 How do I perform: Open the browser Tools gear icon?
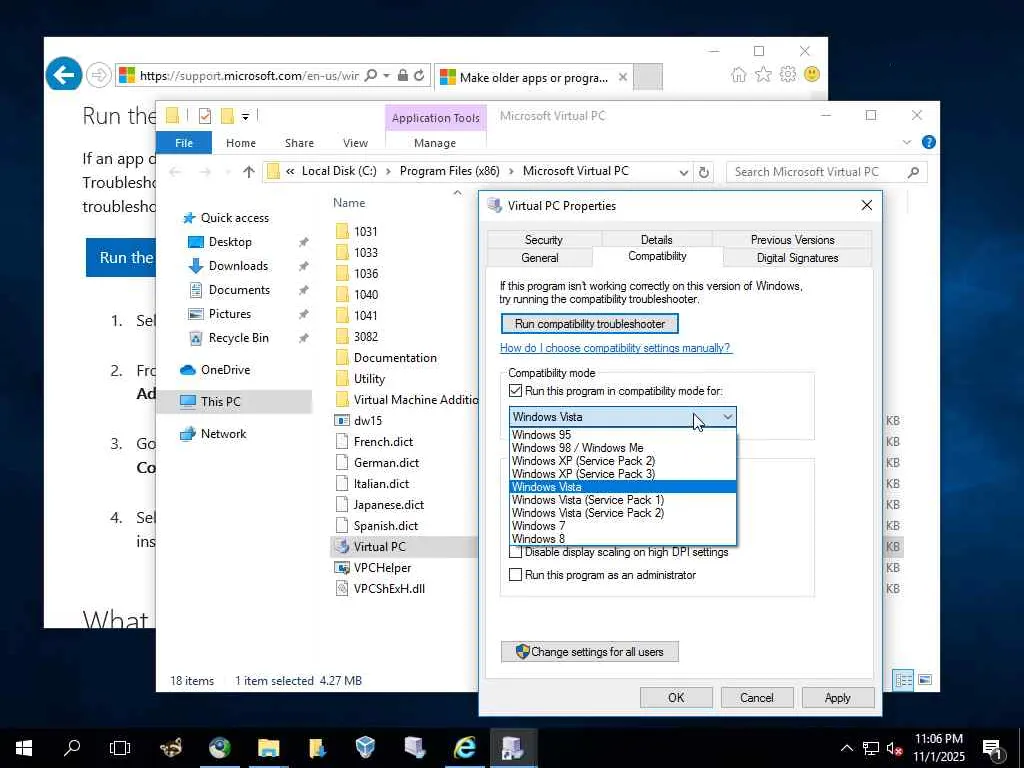[x=788, y=74]
